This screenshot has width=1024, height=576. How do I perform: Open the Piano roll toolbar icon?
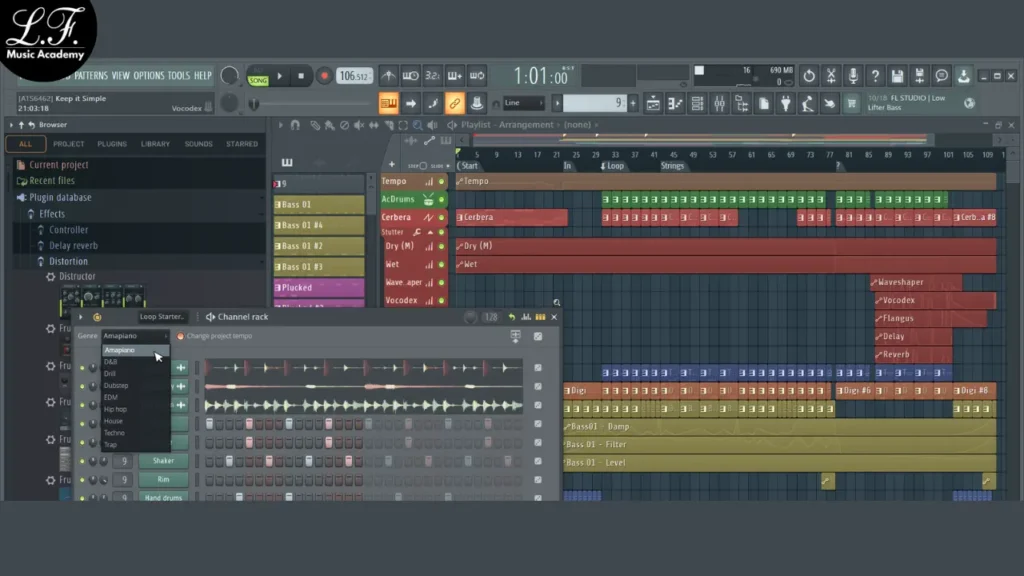click(x=675, y=103)
